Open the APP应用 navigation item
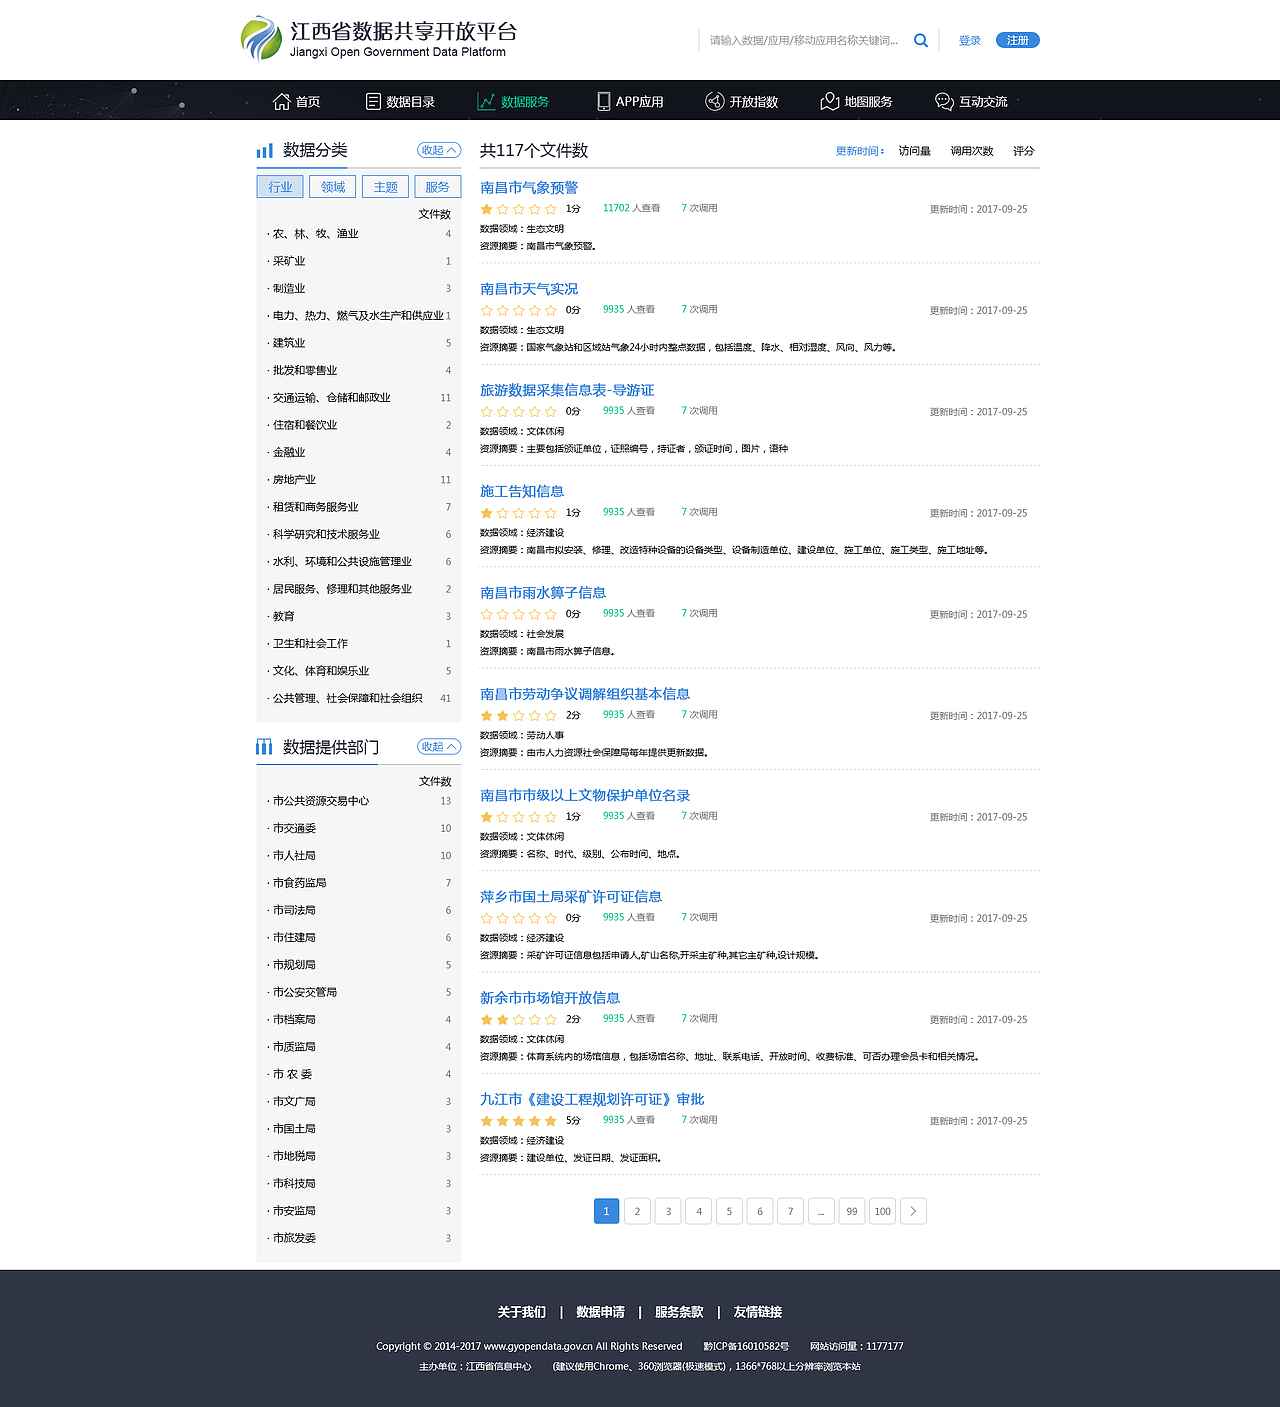 click(x=630, y=101)
